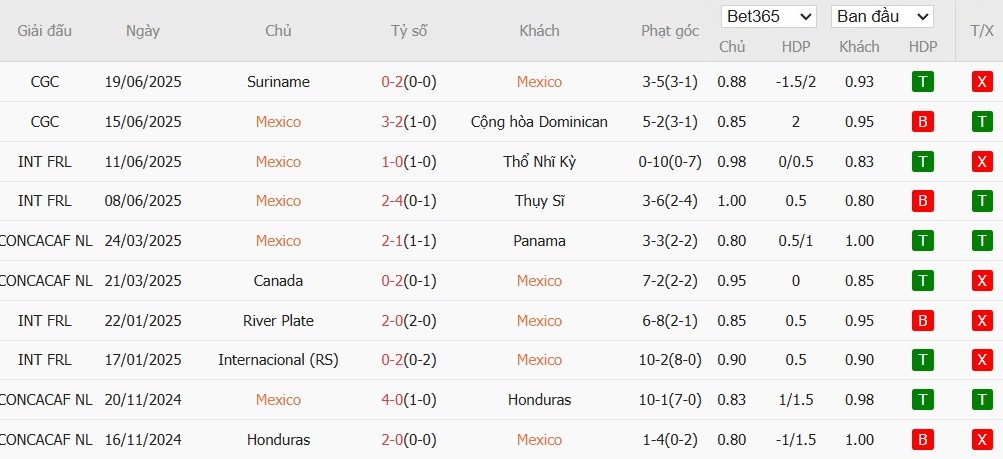Click green T badge in T/X column for Honduras 20/11/2024
The height and width of the screenshot is (459, 1003).
[982, 400]
